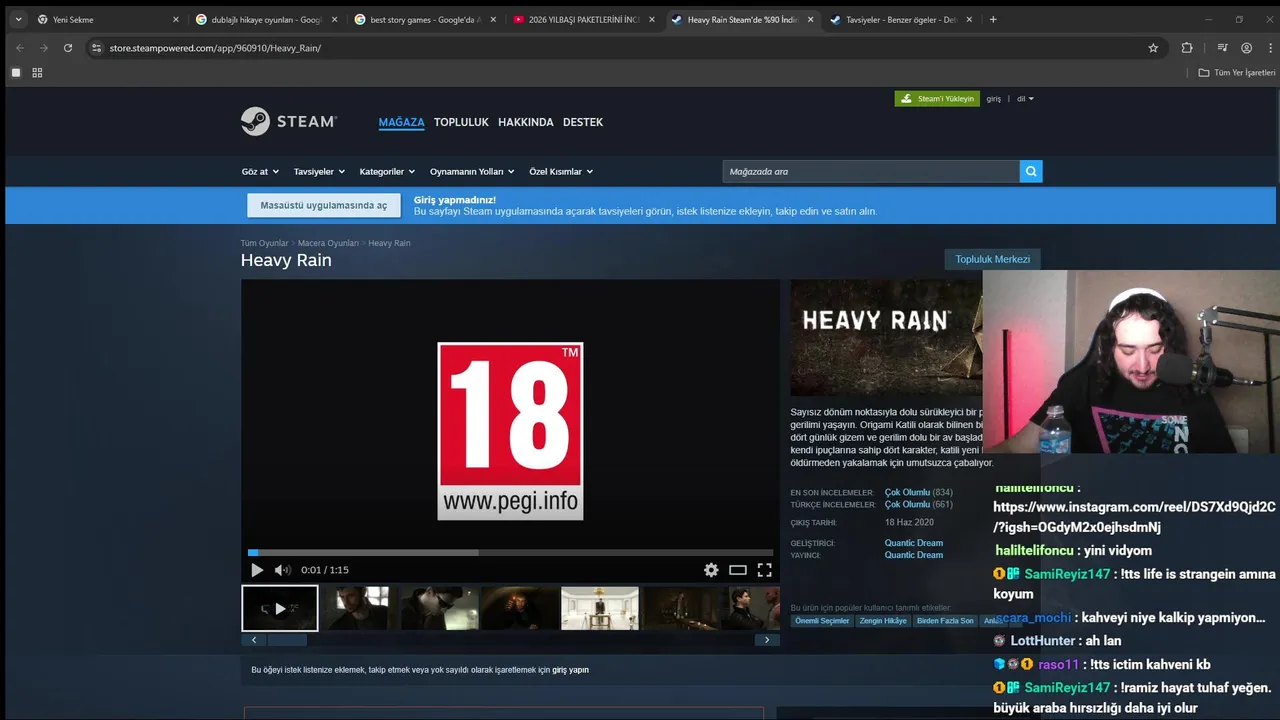View site information icon in address bar
The height and width of the screenshot is (720, 1280).
[x=96, y=47]
